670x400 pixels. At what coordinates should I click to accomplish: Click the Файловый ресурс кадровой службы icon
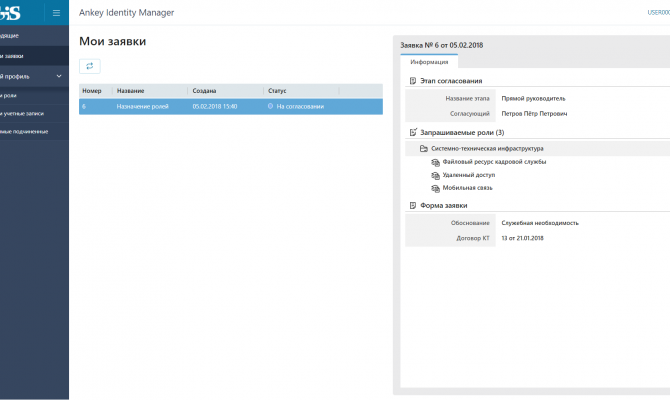[x=435, y=161]
